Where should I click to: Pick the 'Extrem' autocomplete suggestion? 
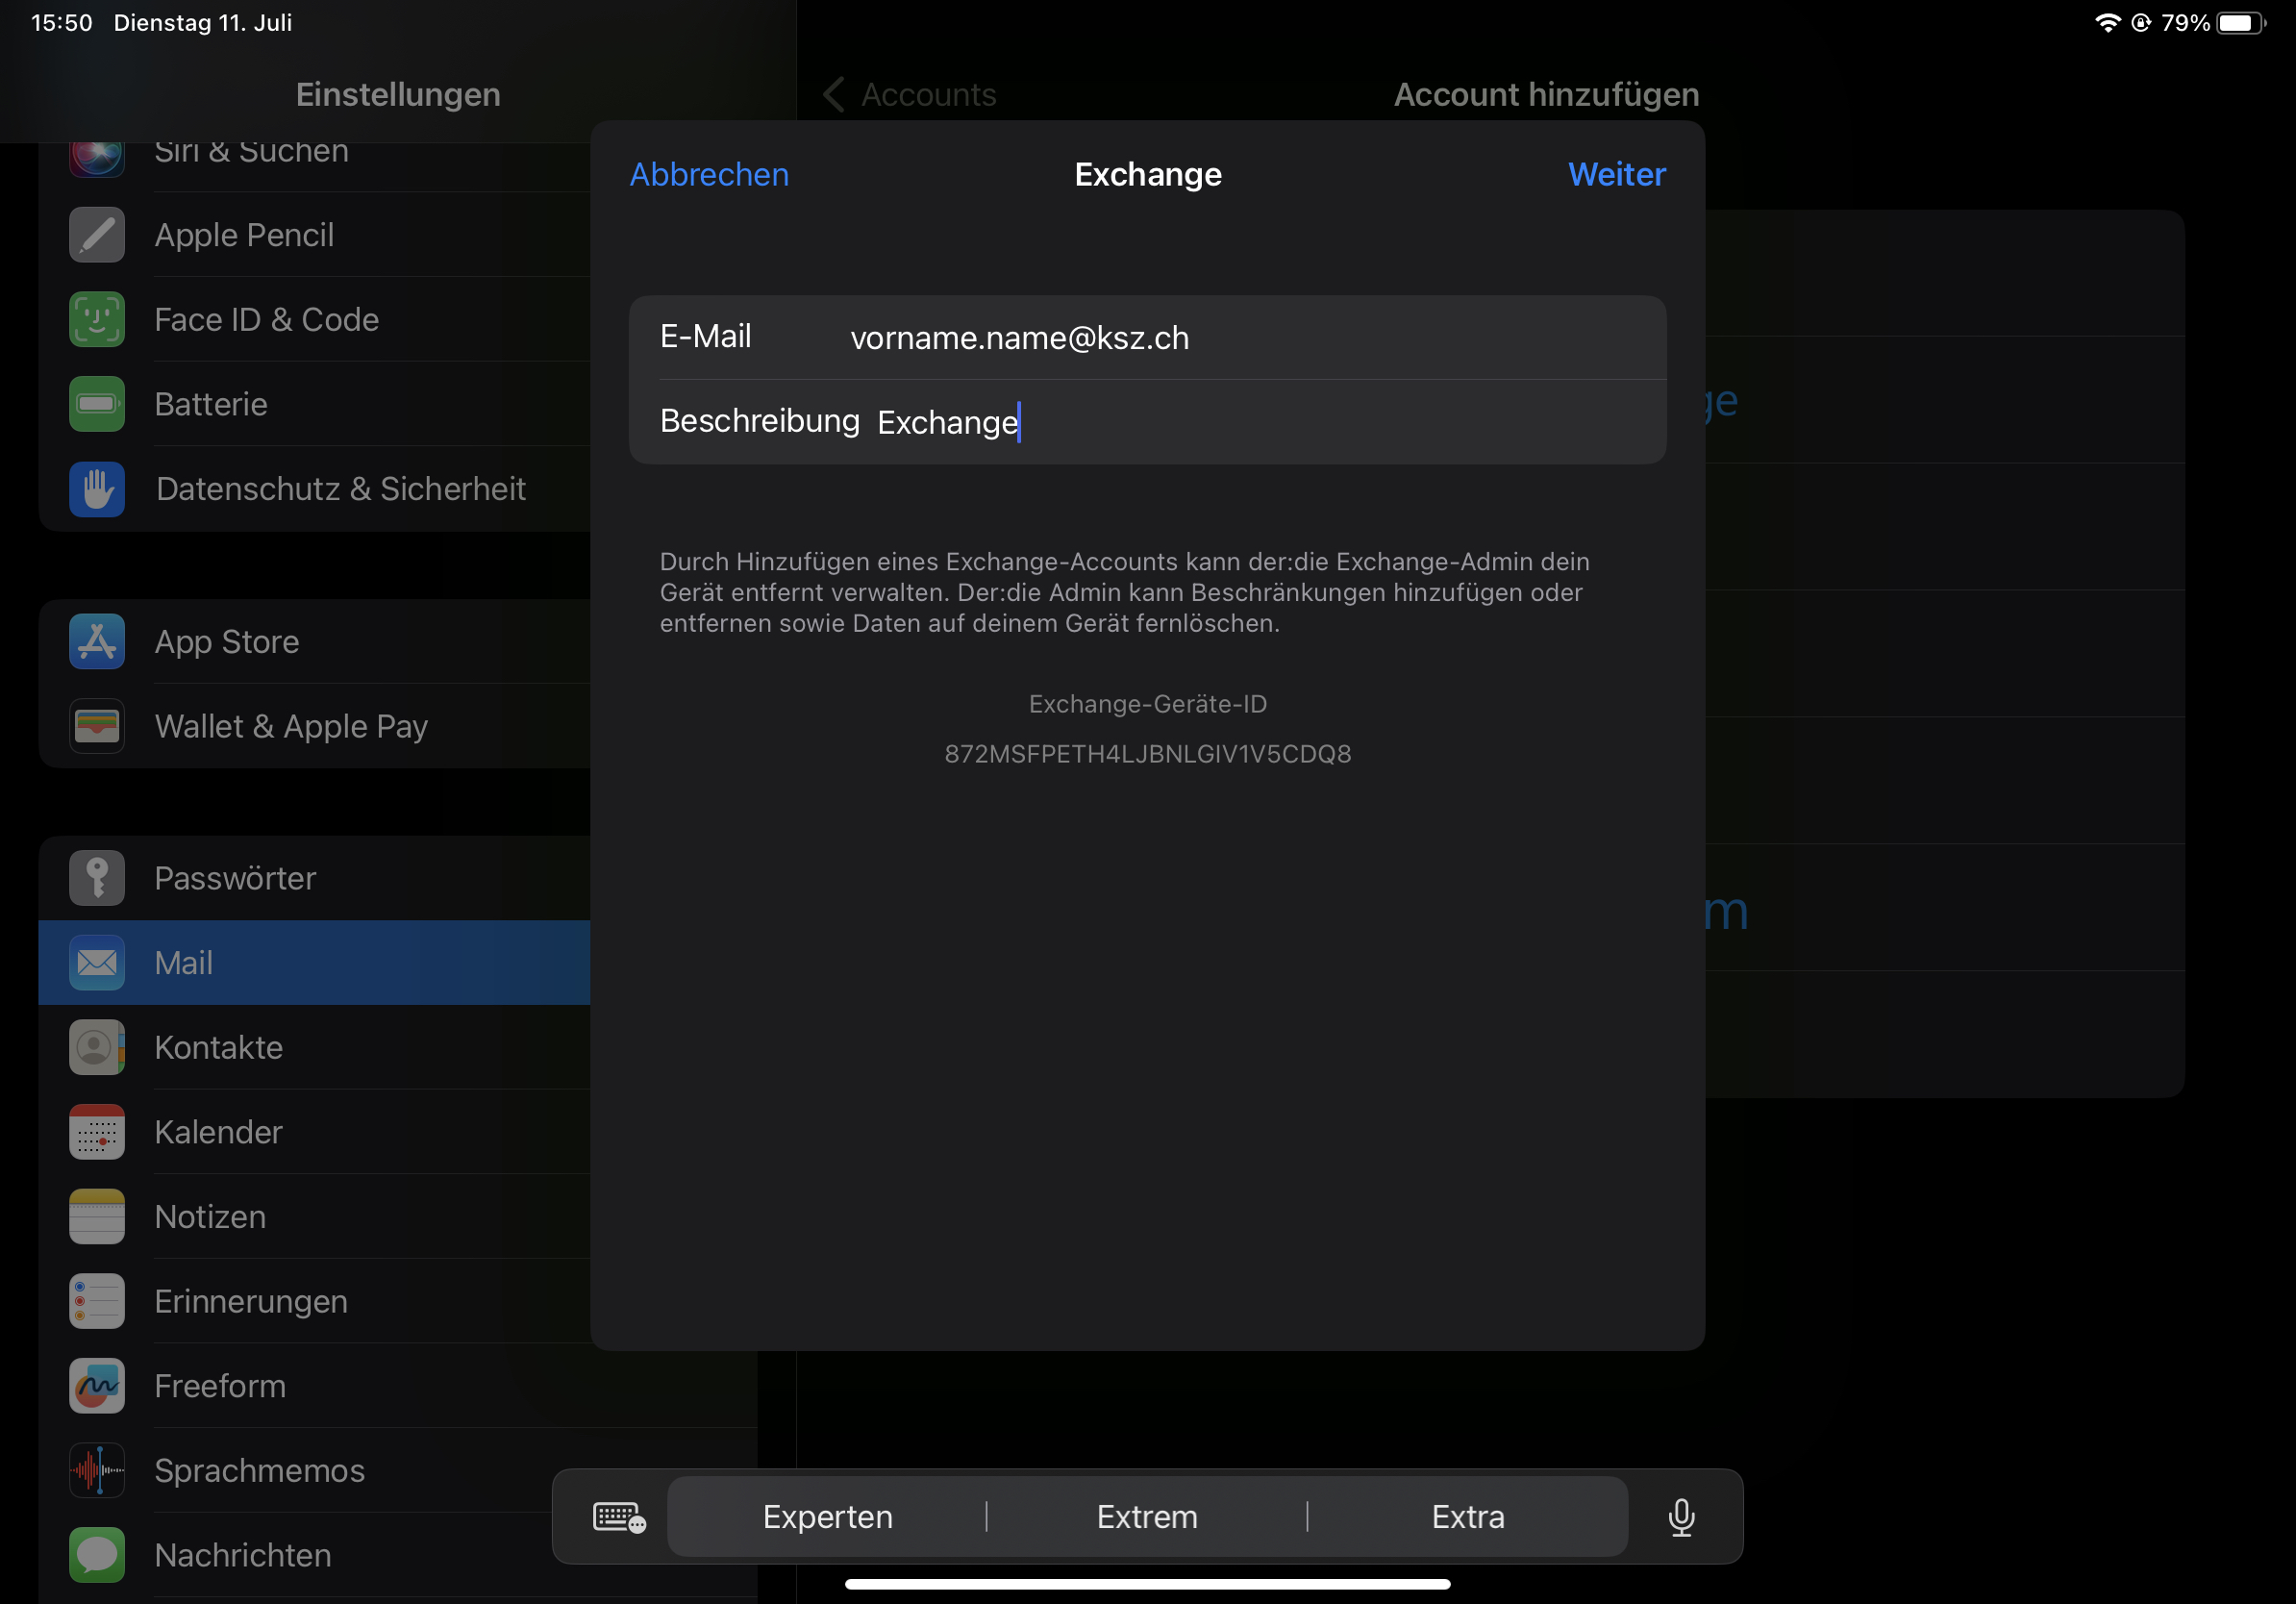click(1147, 1517)
